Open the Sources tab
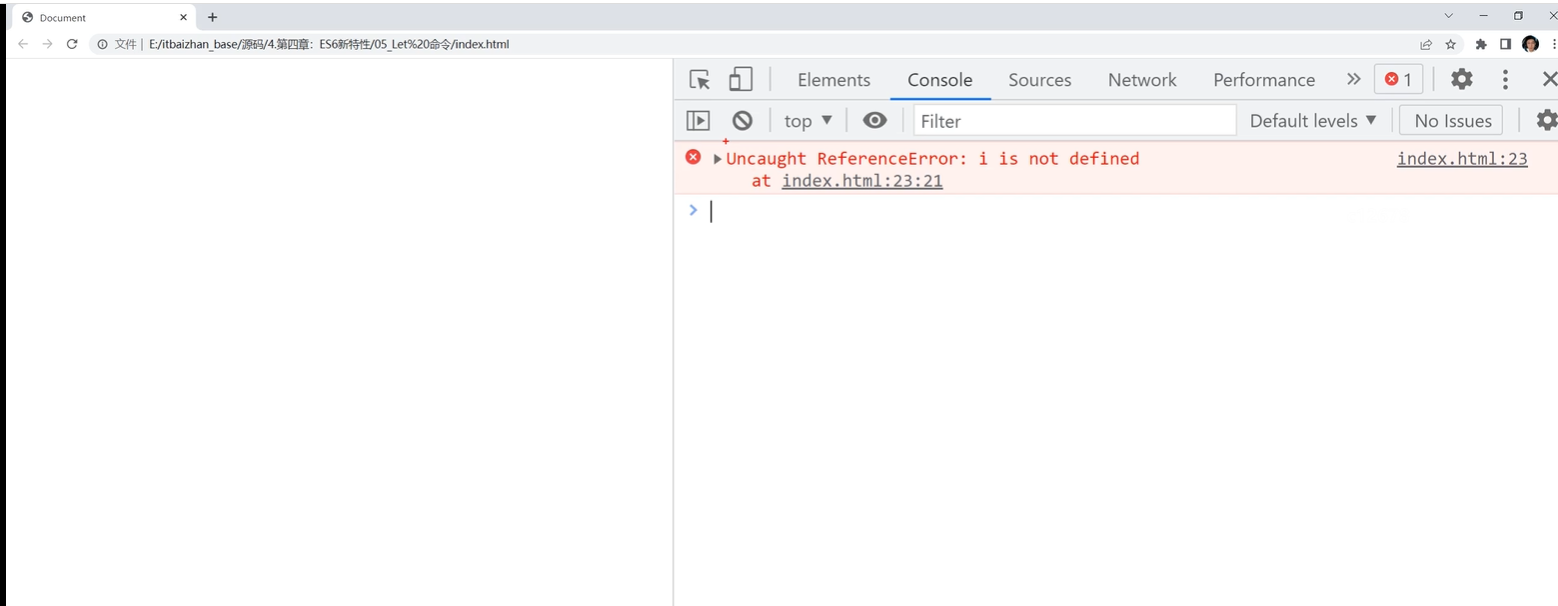The image size is (1558, 606). click(x=1040, y=80)
